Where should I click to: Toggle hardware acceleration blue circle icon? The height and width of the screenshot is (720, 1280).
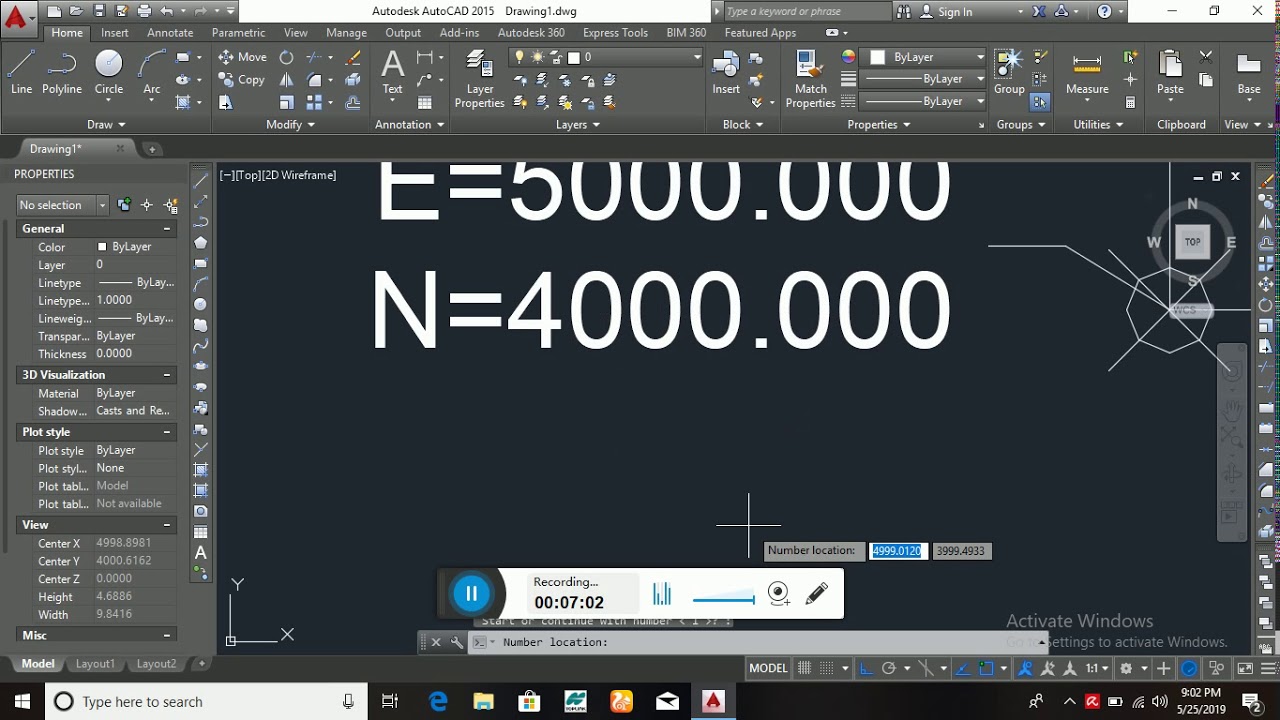click(x=1189, y=668)
